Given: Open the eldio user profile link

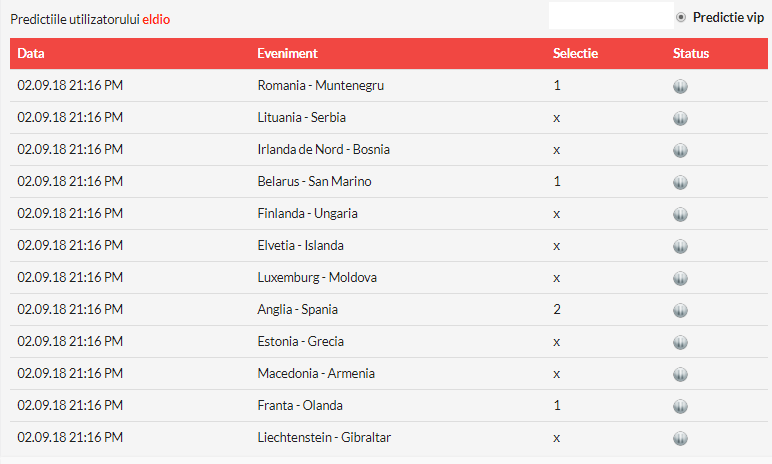Looking at the screenshot, I should point(157,19).
